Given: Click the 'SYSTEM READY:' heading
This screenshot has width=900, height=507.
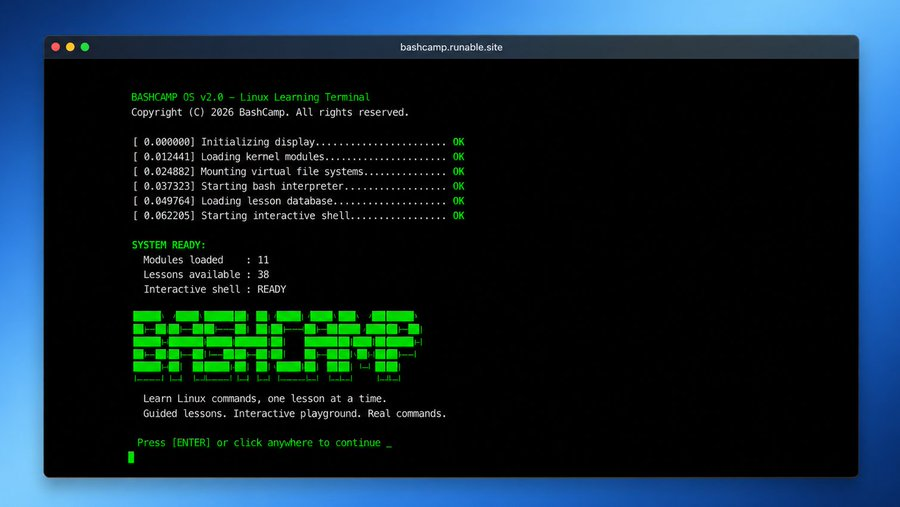Looking at the screenshot, I should click(x=168, y=245).
